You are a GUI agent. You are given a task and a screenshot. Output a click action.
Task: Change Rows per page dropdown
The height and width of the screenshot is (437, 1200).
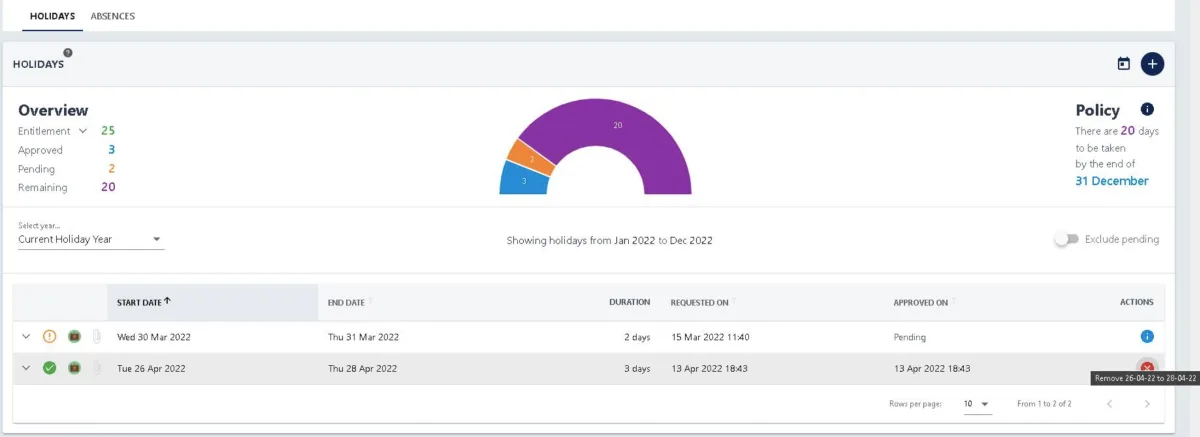coord(977,404)
